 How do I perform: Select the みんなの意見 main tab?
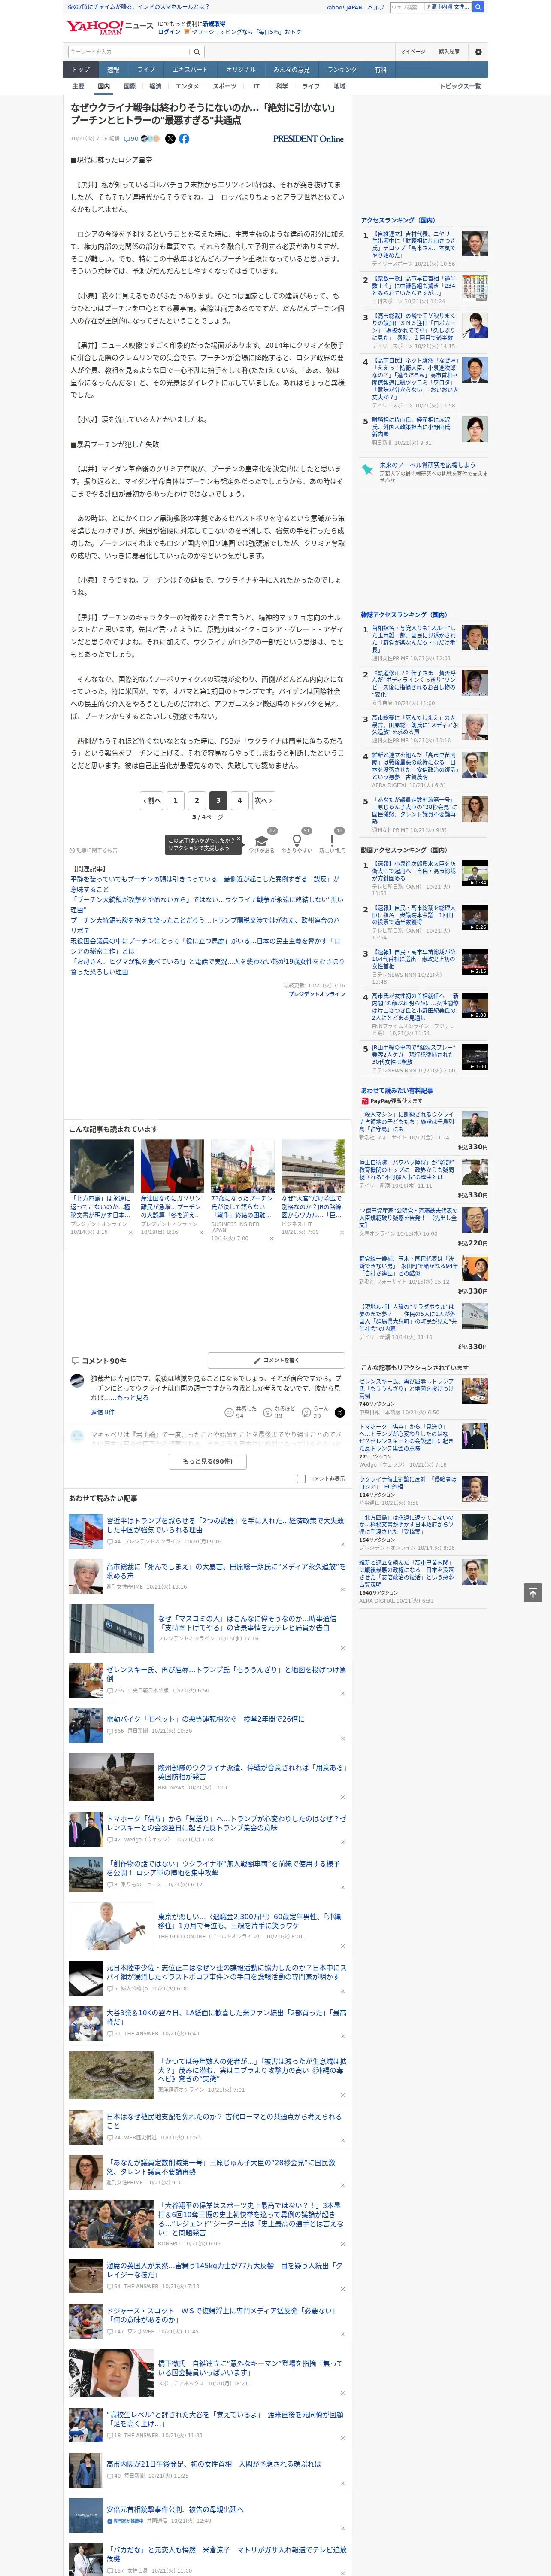(291, 70)
